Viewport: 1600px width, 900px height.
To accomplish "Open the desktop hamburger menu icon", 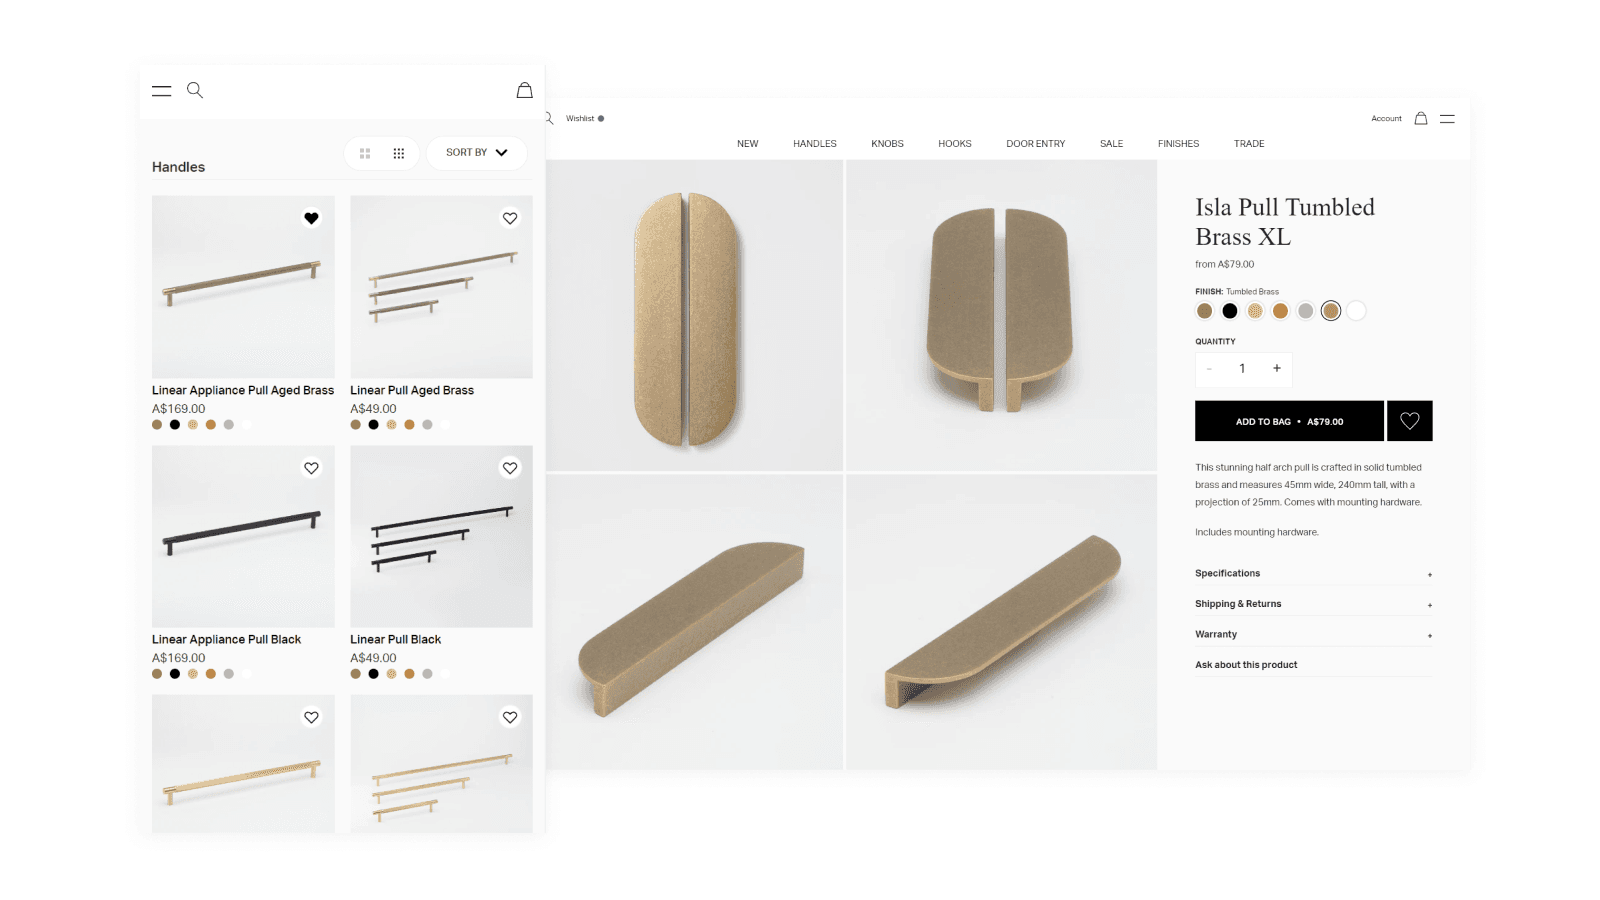I will click(x=1448, y=118).
